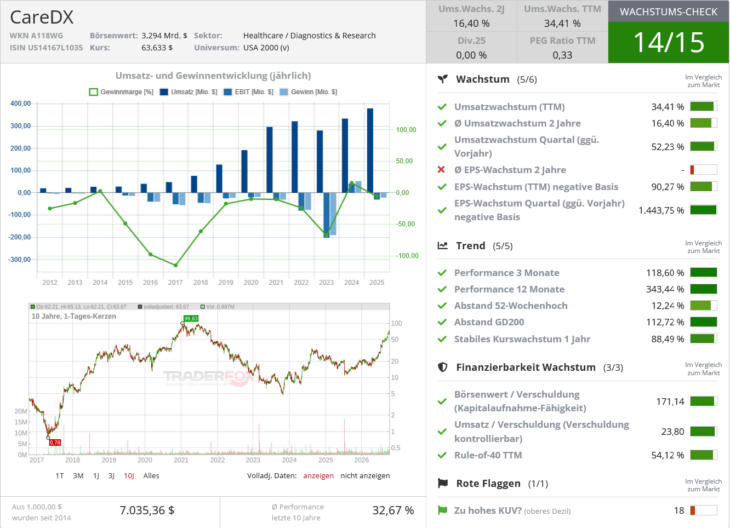The width and height of the screenshot is (730, 528).
Task: Toggle the Gewinnmarge [%] legend entry
Action: pyautogui.click(x=121, y=92)
